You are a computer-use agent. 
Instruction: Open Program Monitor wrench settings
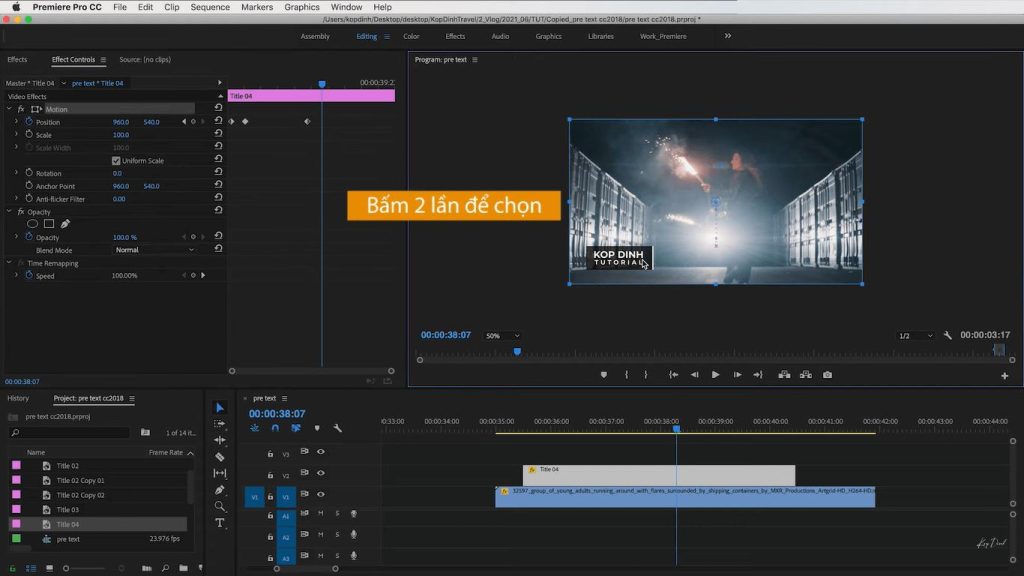click(x=948, y=336)
